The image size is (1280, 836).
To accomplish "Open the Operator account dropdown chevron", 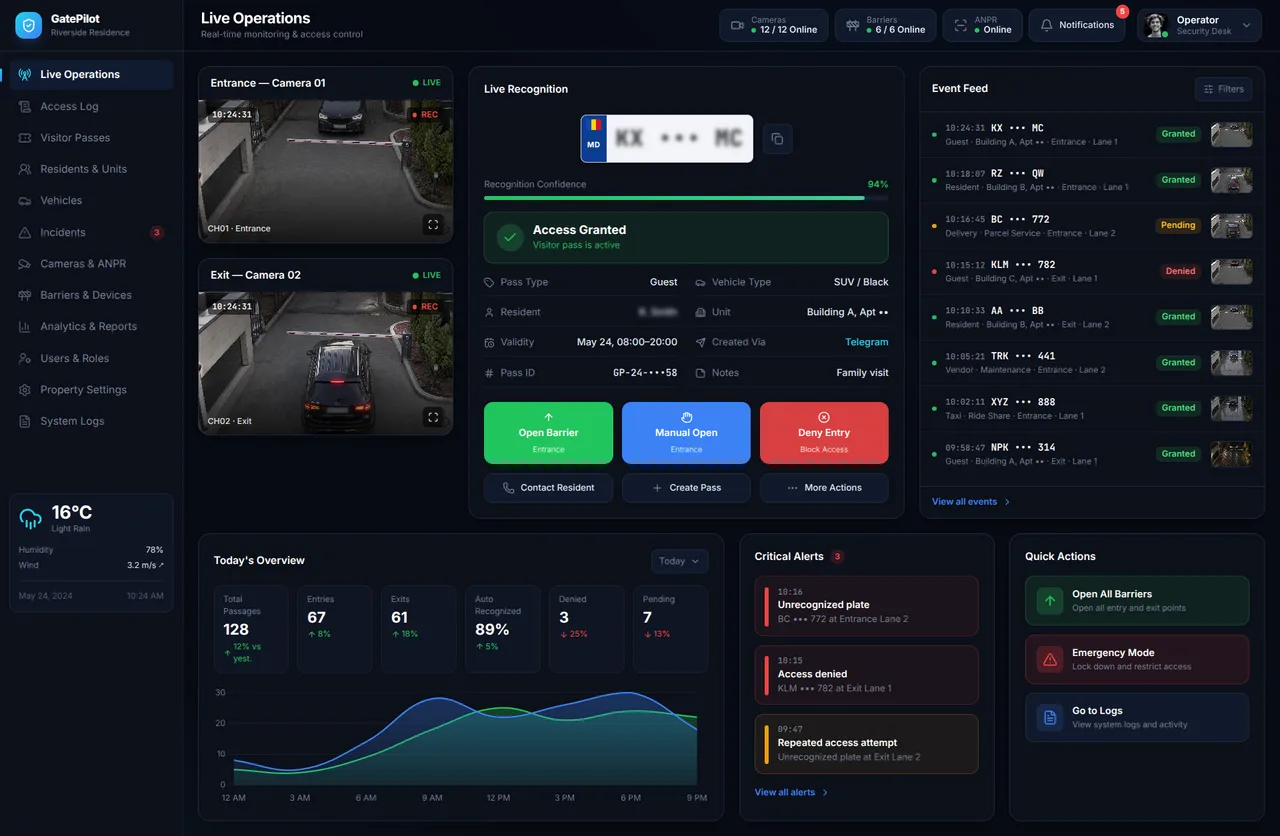I will [1246, 25].
